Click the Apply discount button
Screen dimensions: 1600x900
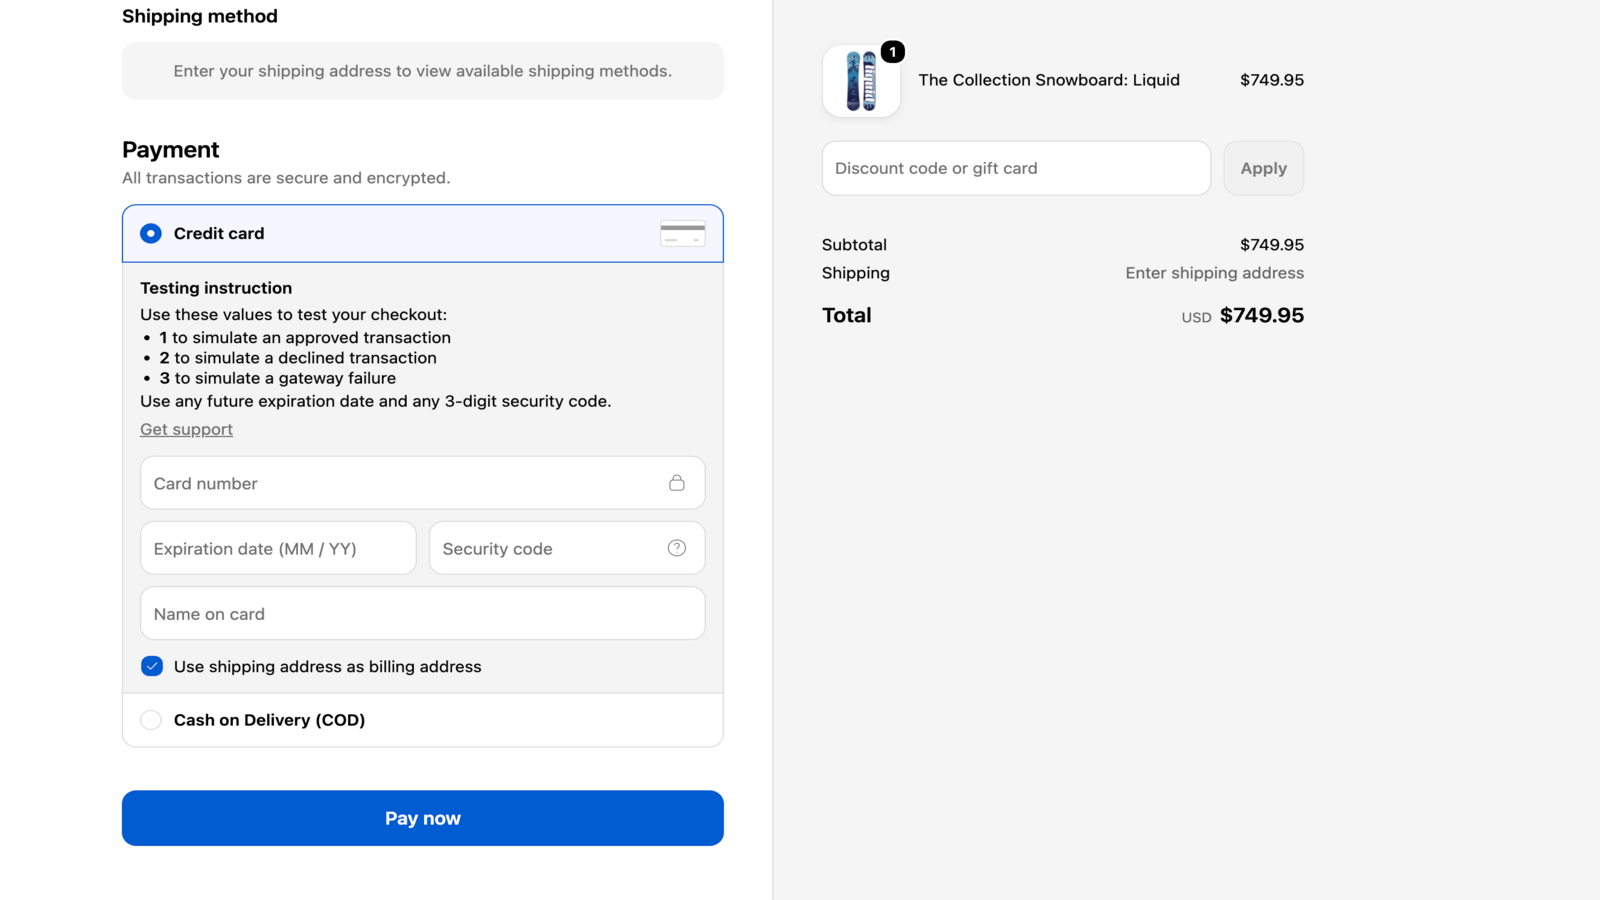pos(1264,168)
